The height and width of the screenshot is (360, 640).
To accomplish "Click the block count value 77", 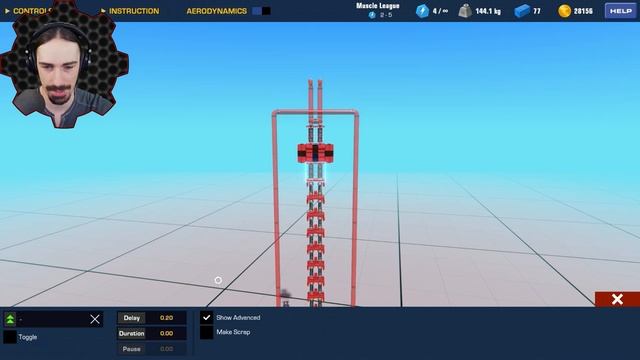I will [x=537, y=11].
